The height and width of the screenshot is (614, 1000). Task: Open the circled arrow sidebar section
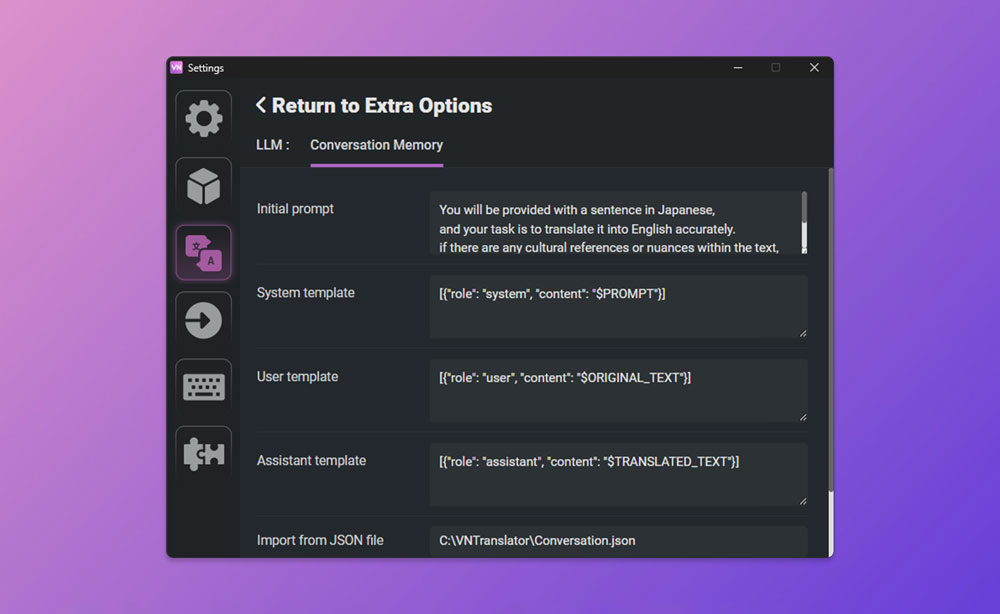point(204,320)
